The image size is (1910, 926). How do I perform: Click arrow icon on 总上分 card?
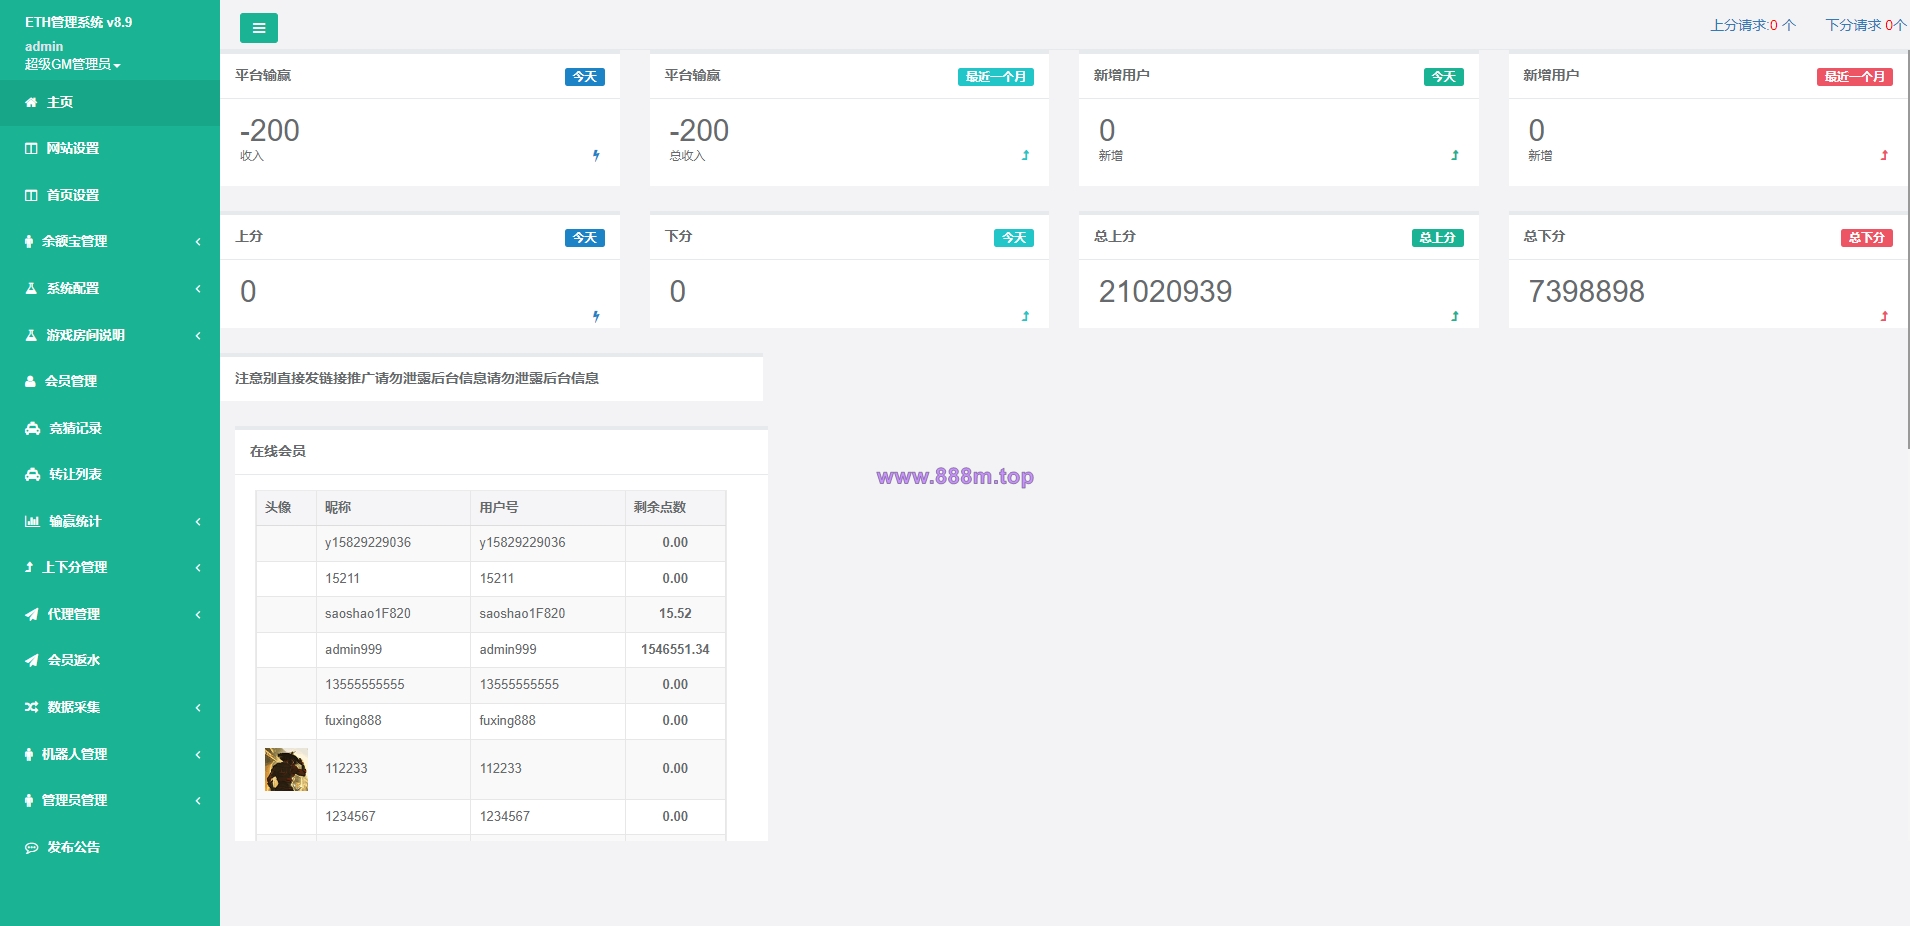coord(1455,316)
